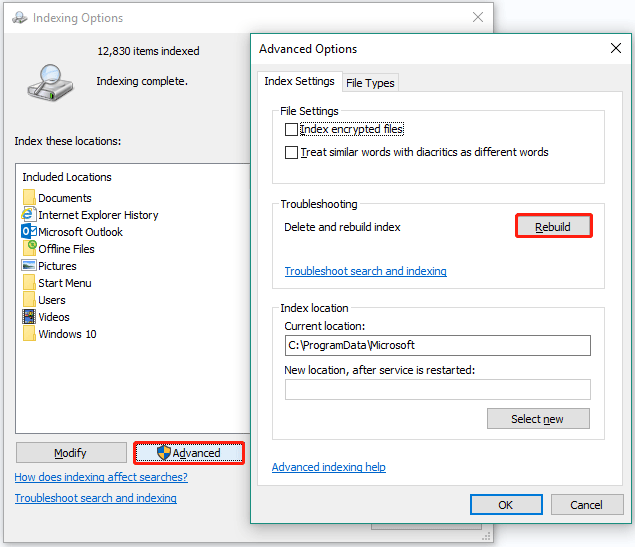Close the Advanced Options dialog
Image resolution: width=635 pixels, height=547 pixels.
click(x=615, y=48)
